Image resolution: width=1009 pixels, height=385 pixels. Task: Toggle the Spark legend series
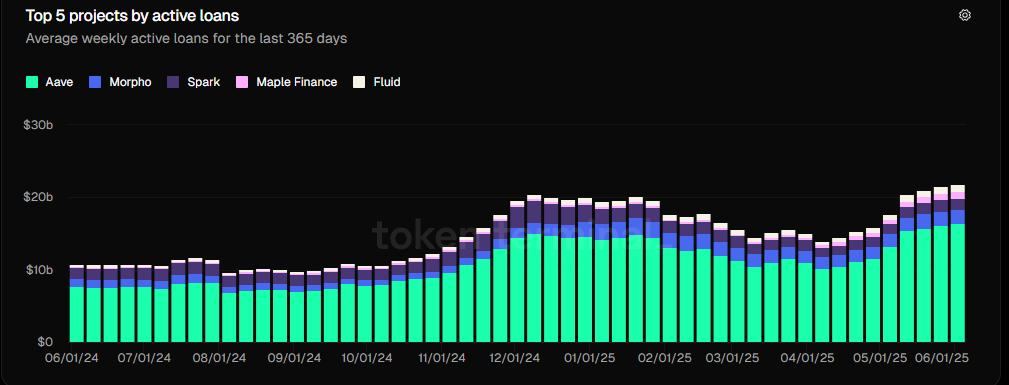[194, 82]
